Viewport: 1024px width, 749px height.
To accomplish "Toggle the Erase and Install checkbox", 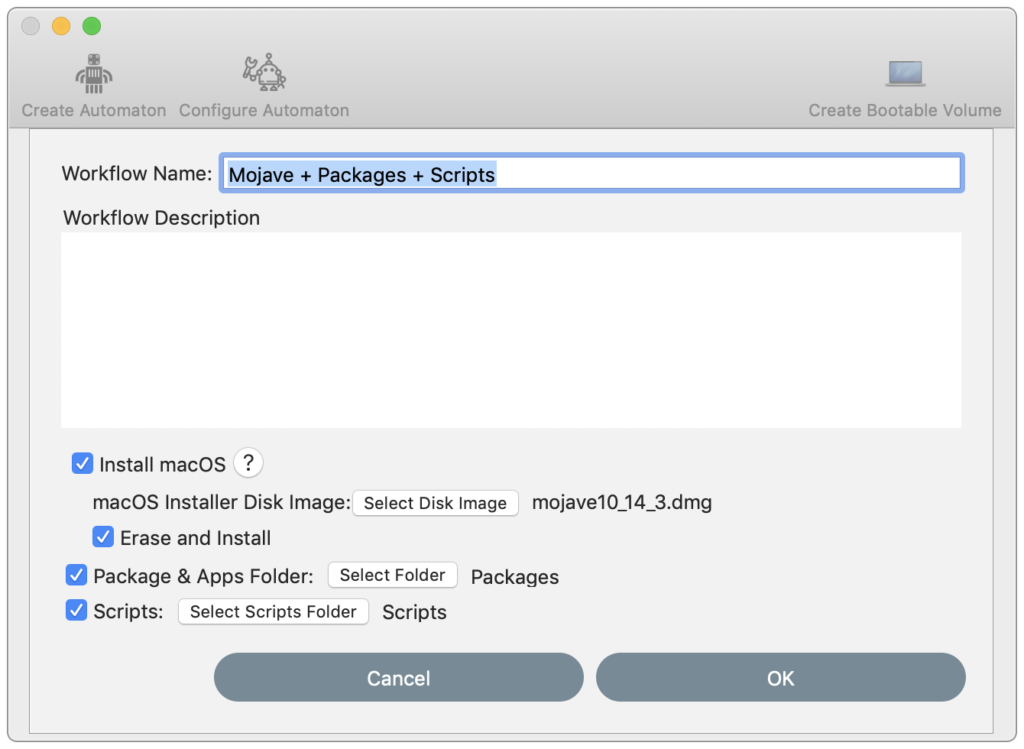I will [103, 537].
